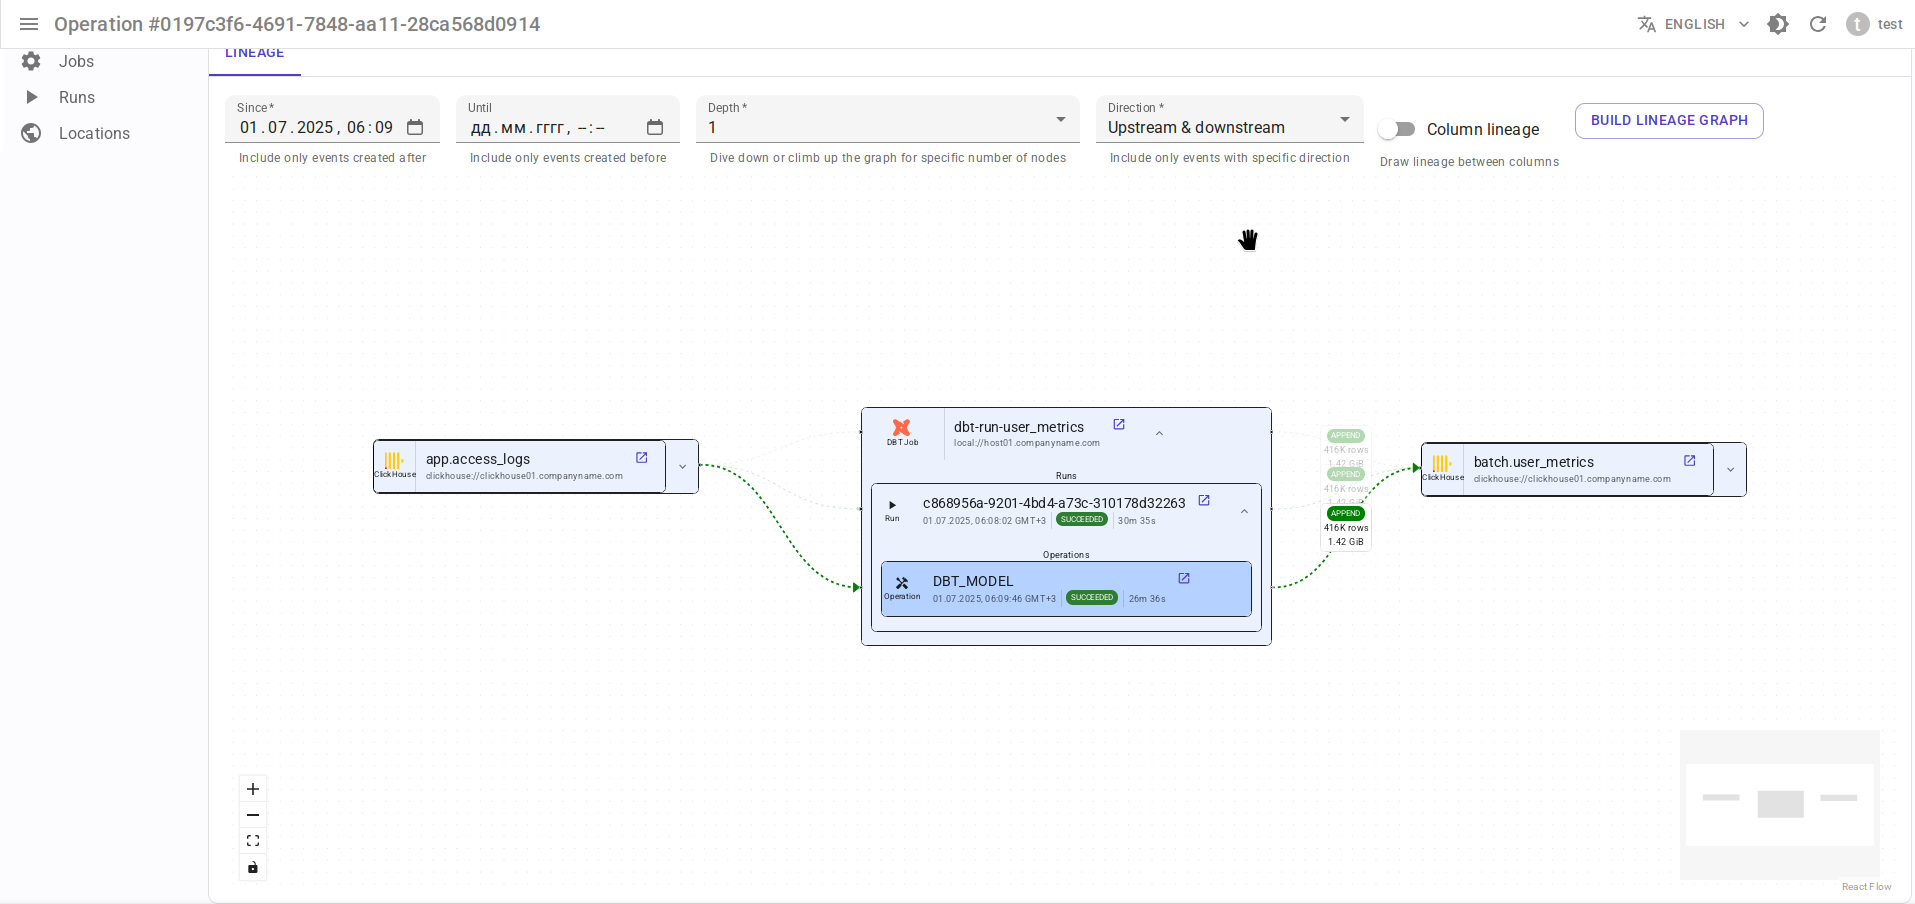The height and width of the screenshot is (904, 1915).
Task: Toggle the dark/light theme icon
Action: pos(1778,24)
